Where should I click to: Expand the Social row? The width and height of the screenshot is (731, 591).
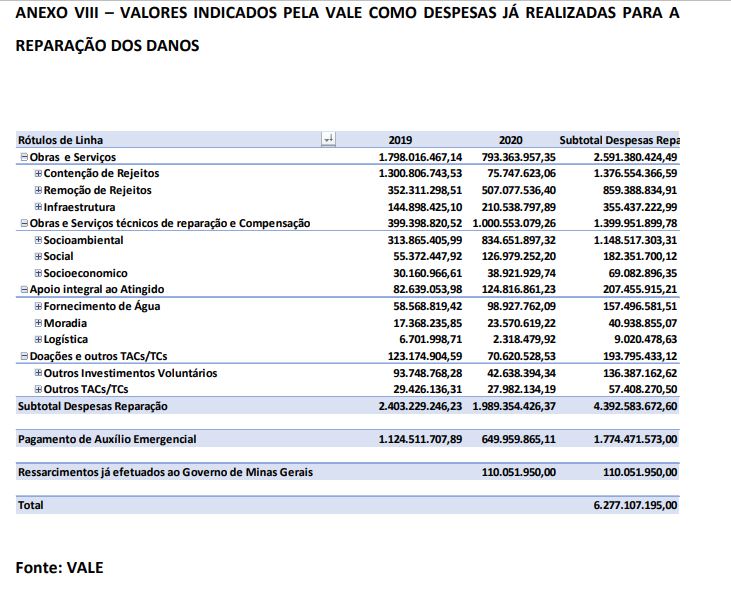pyautogui.click(x=39, y=256)
